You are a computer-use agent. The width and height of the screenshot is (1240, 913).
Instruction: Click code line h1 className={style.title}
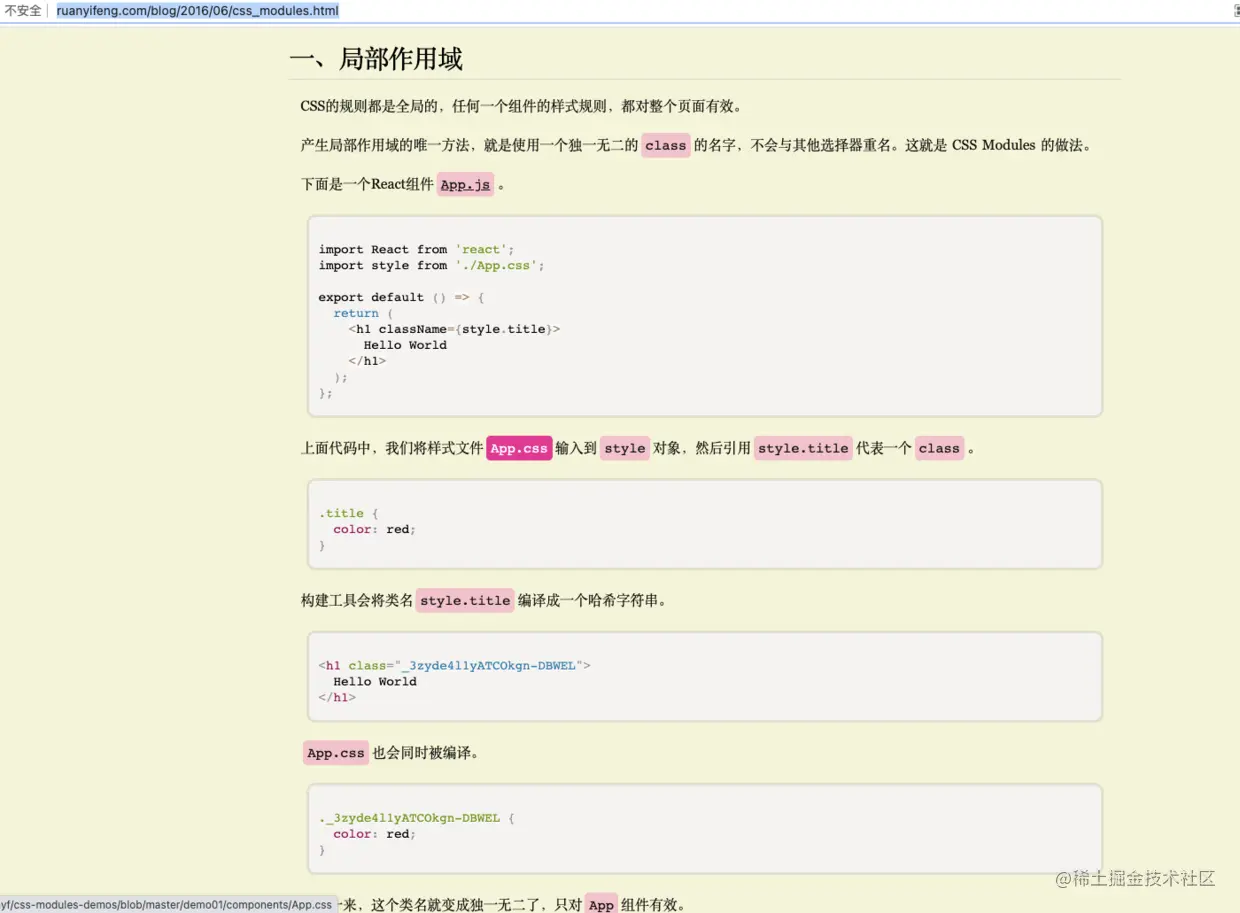click(x=454, y=330)
